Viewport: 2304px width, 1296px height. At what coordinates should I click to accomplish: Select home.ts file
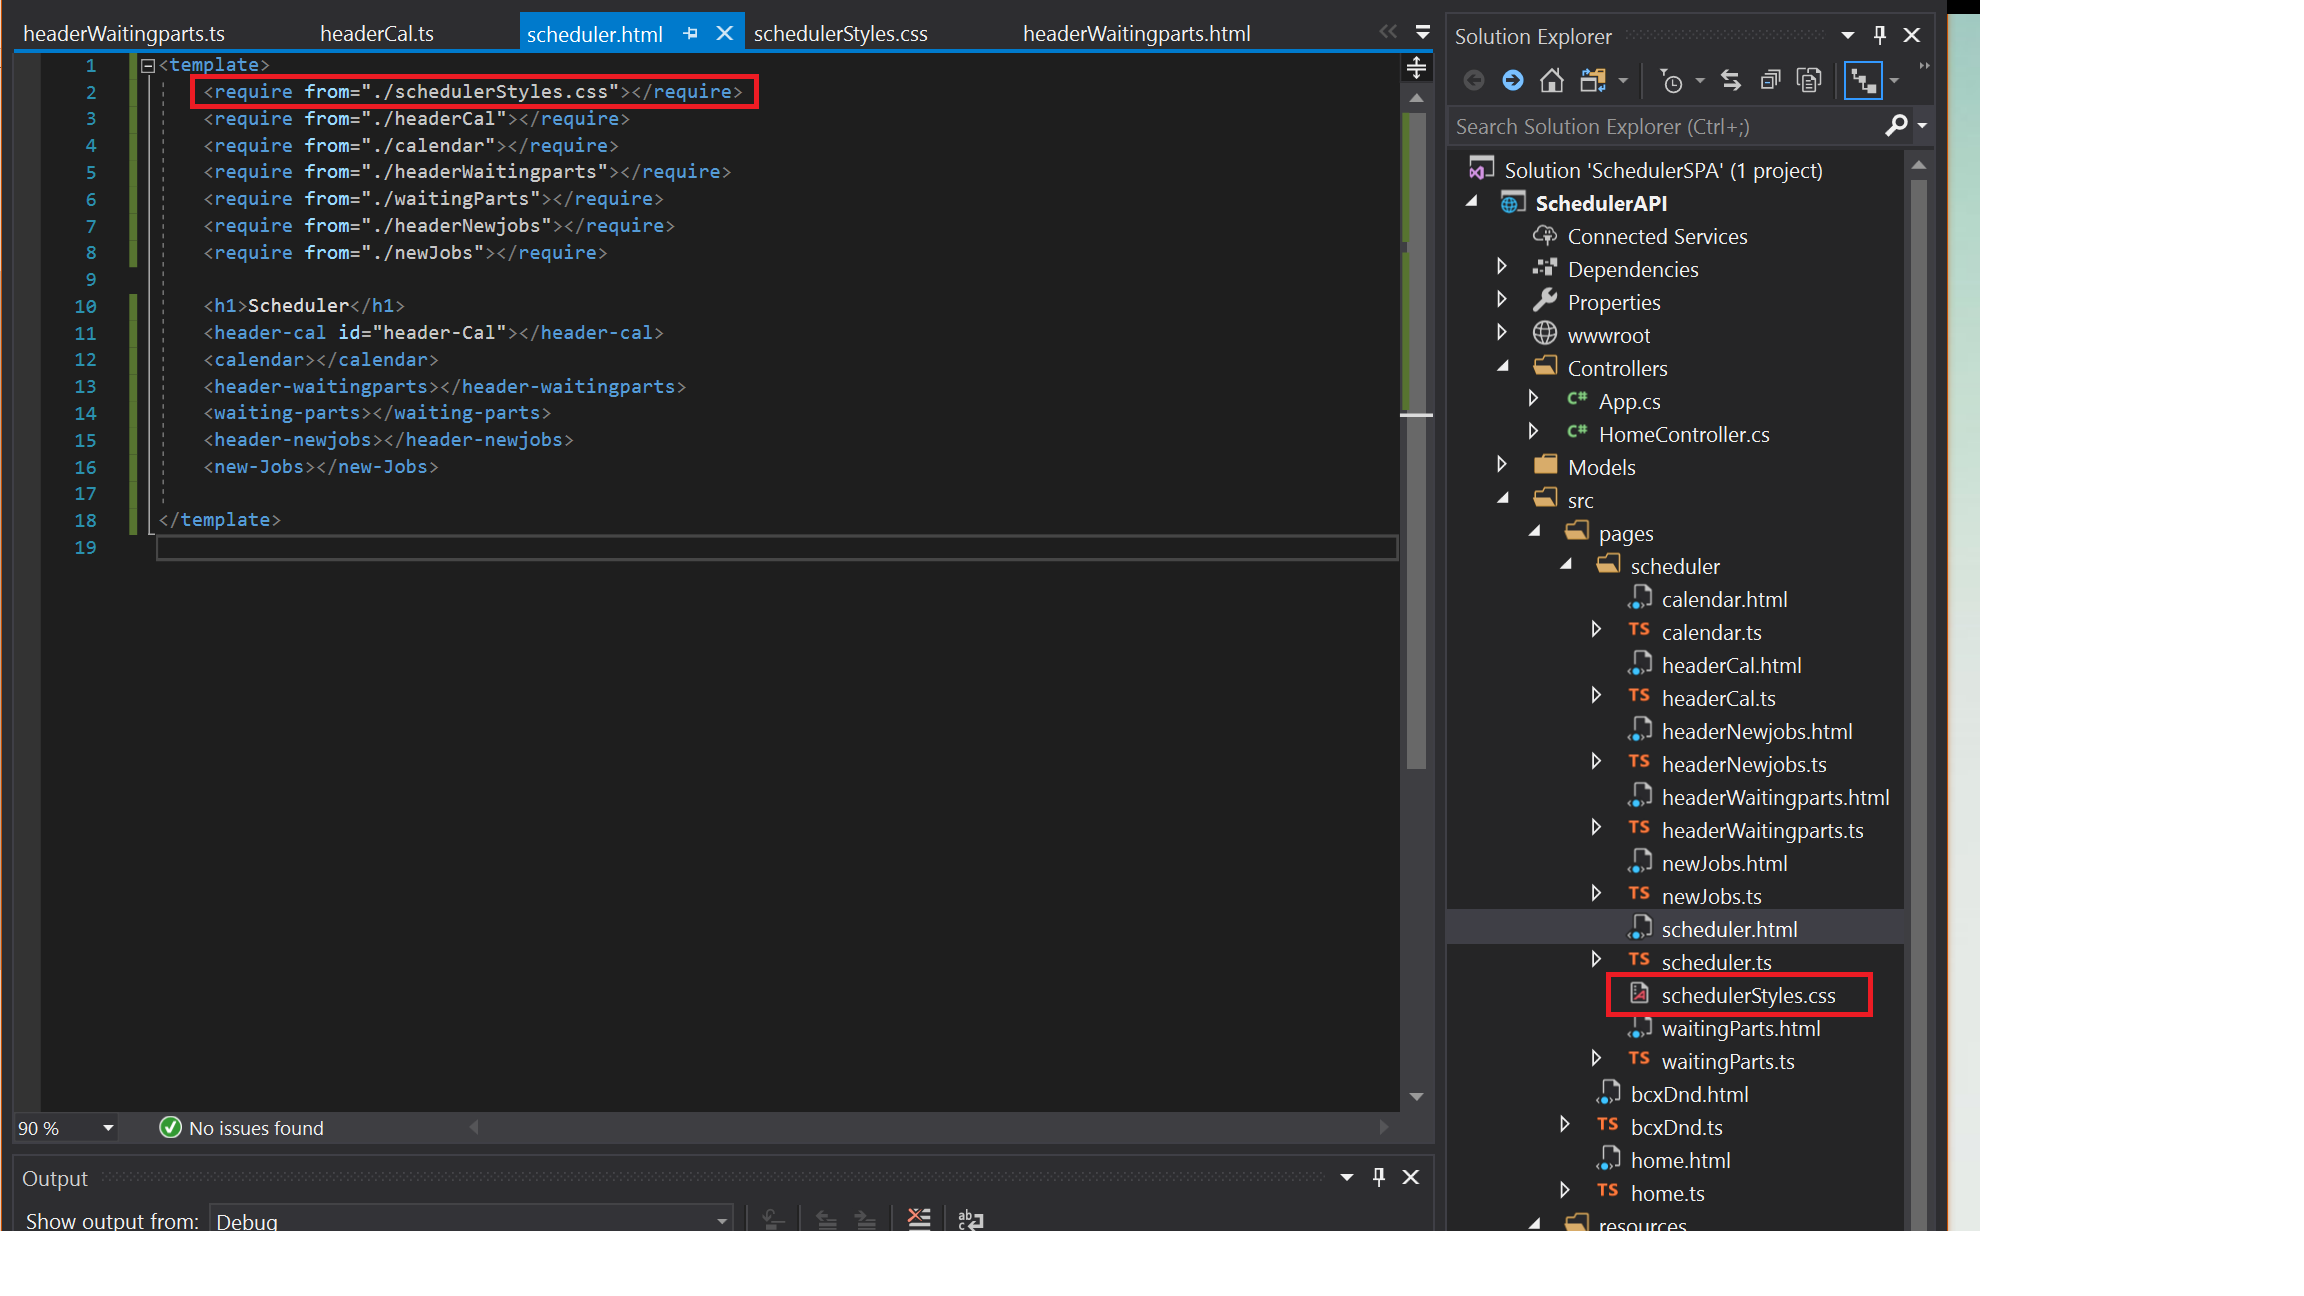[x=1667, y=1194]
